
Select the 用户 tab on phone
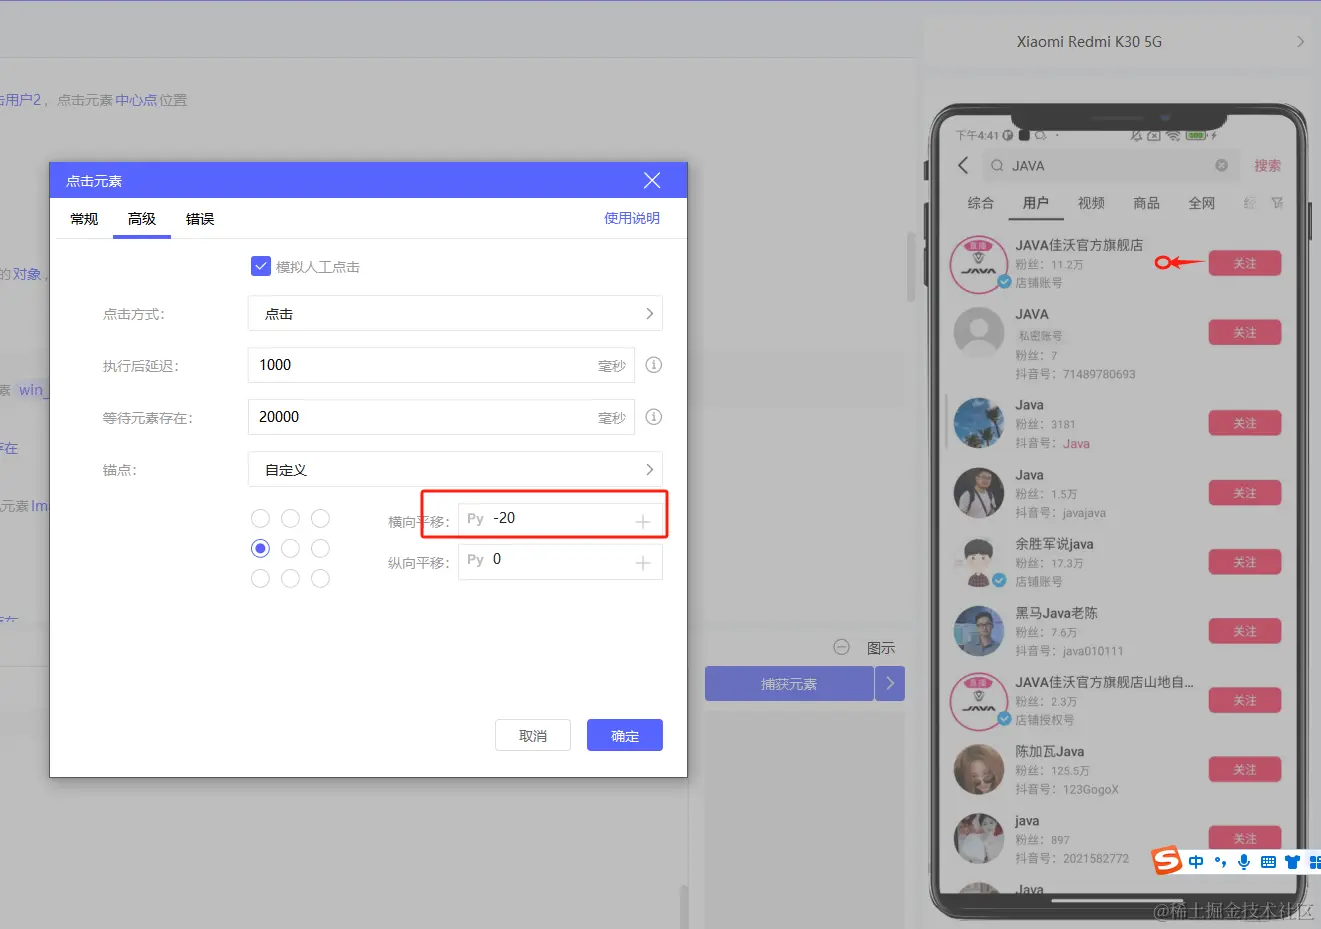(1036, 203)
